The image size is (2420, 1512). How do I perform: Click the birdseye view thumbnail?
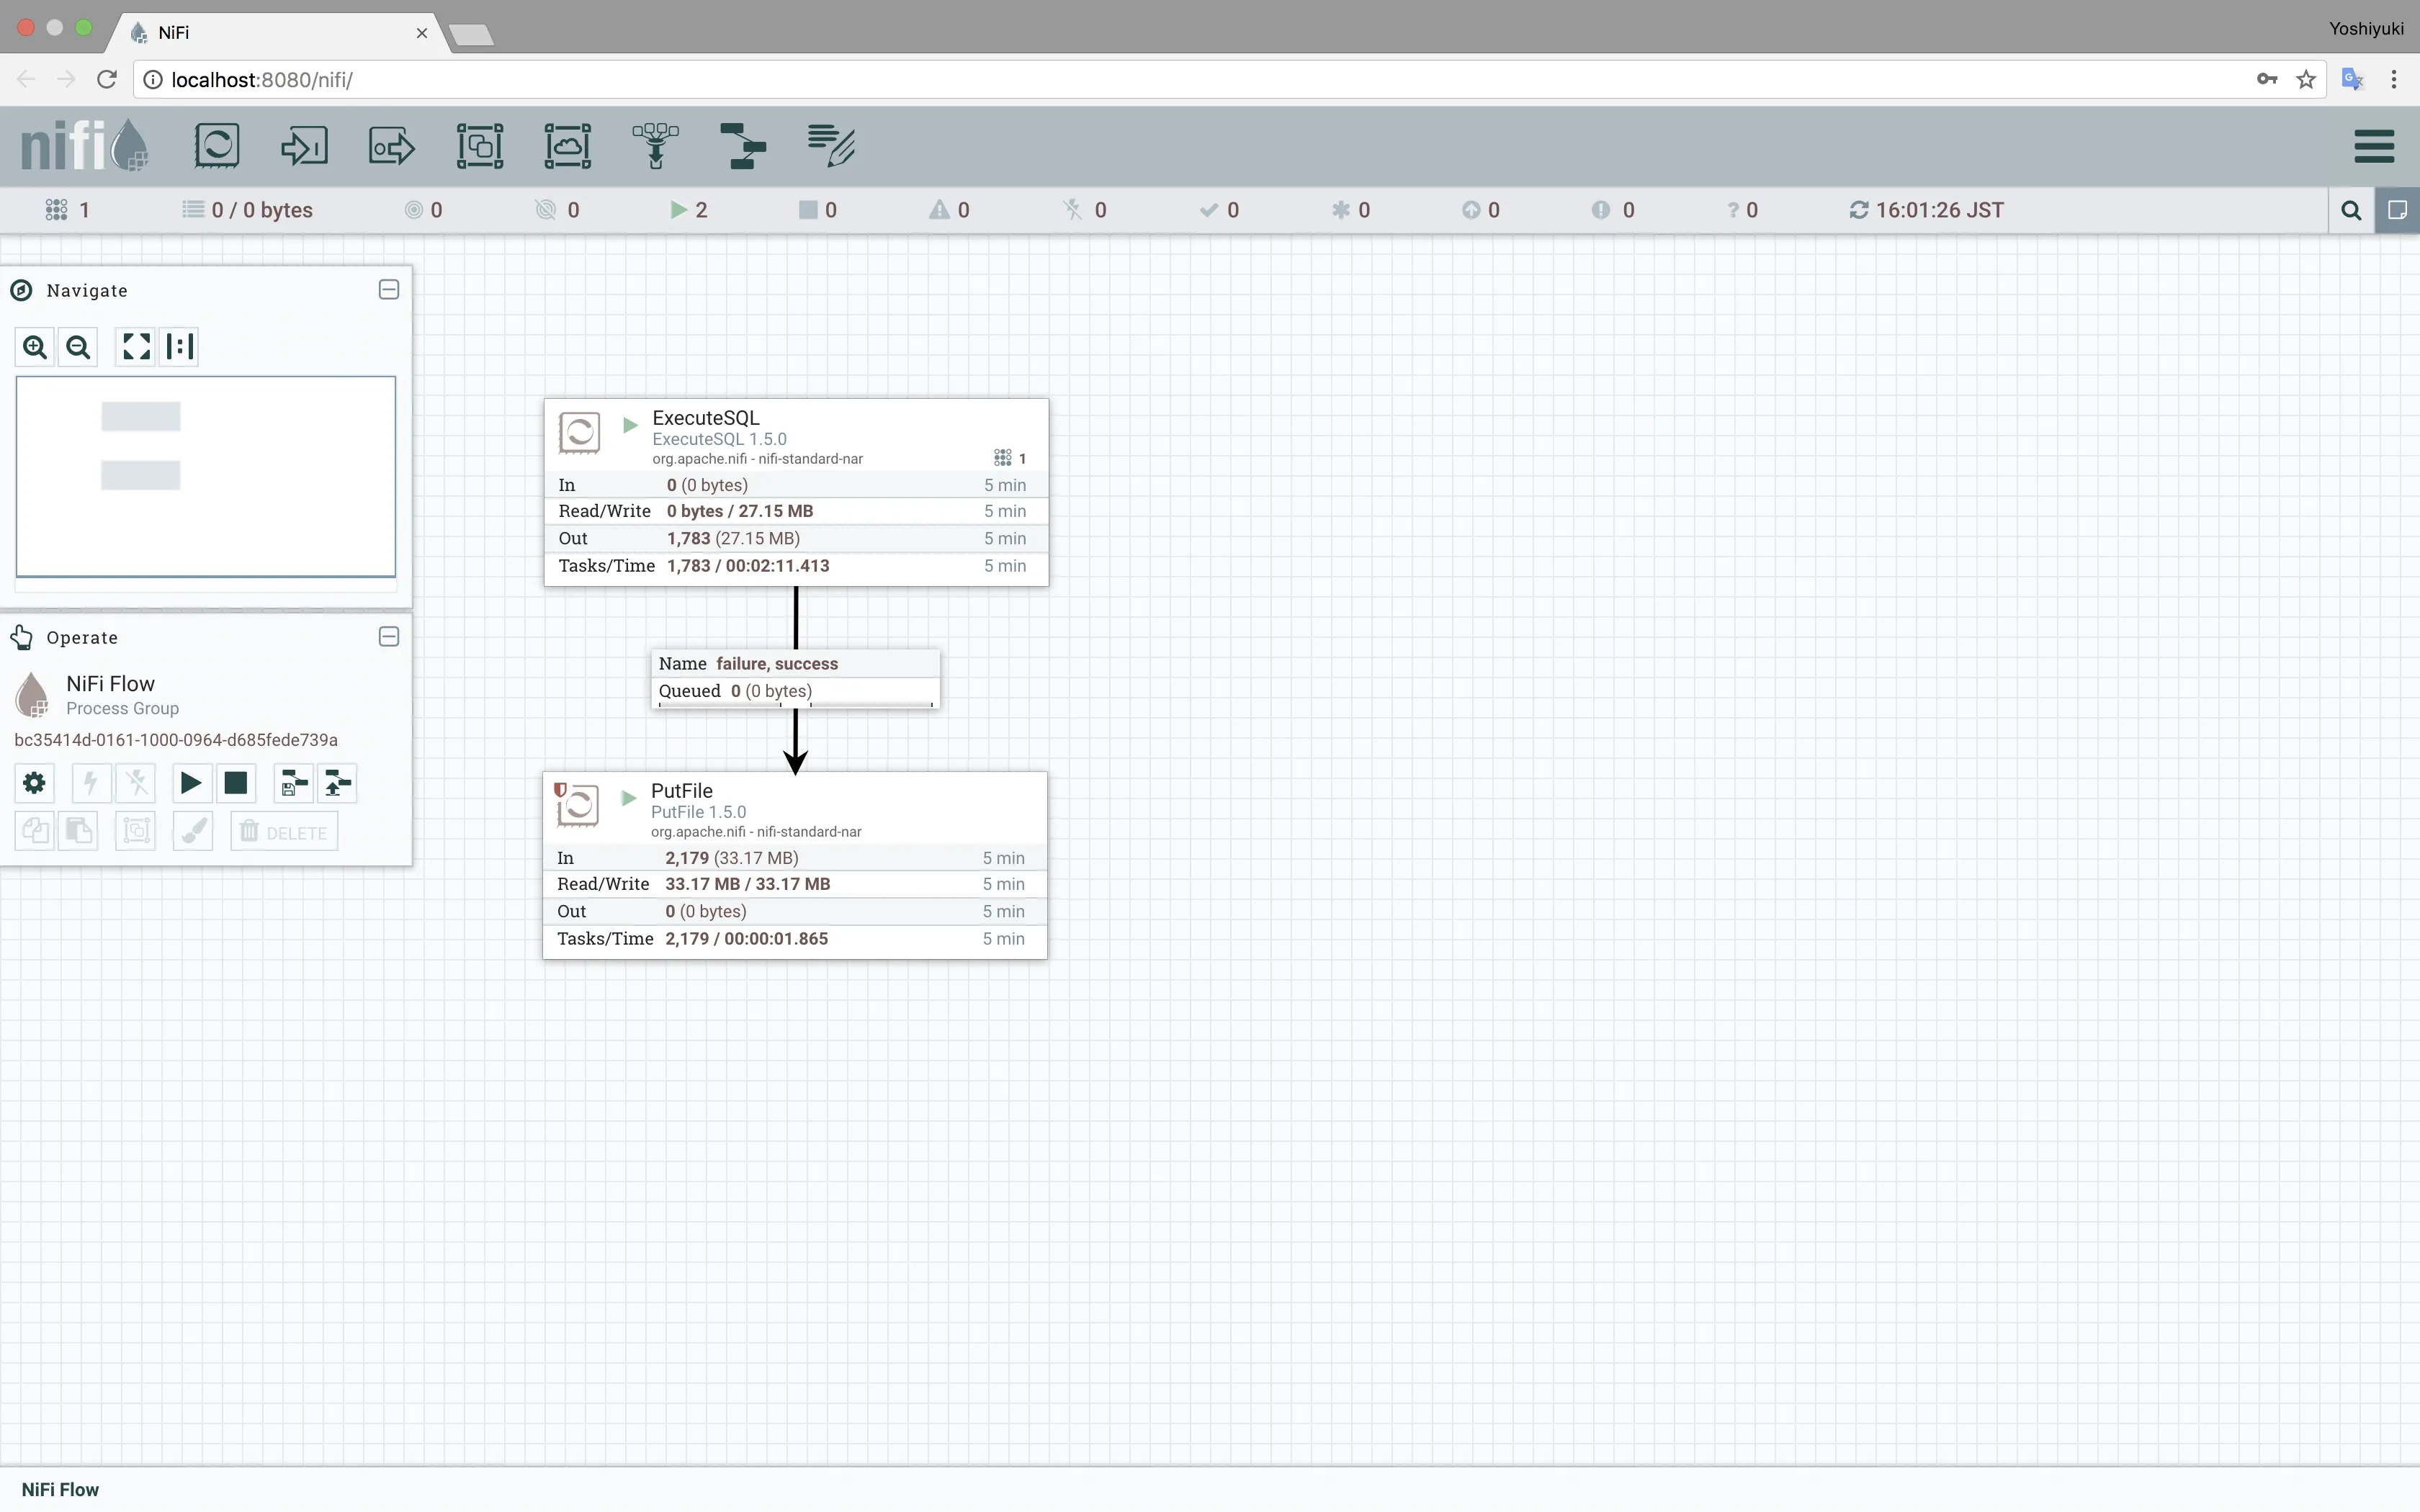pos(205,476)
